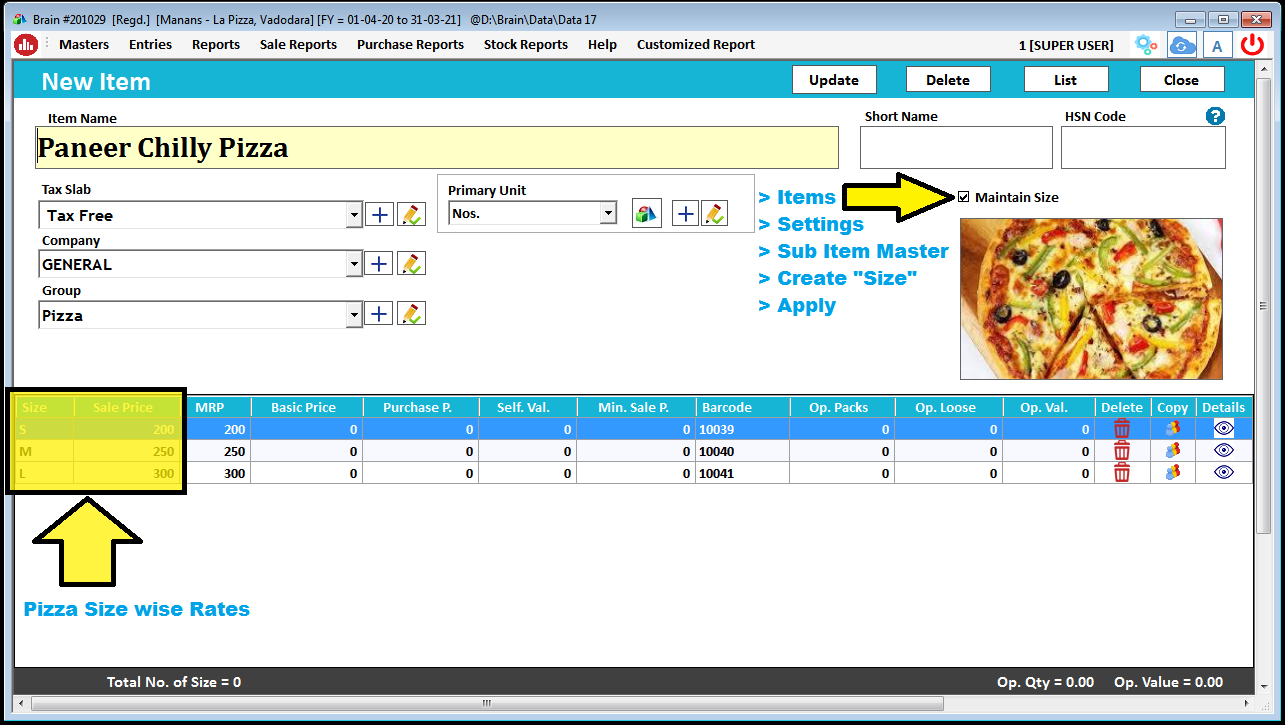Viewport: 1286px width, 725px height.
Task: Select the Masters menu
Action: 83,44
